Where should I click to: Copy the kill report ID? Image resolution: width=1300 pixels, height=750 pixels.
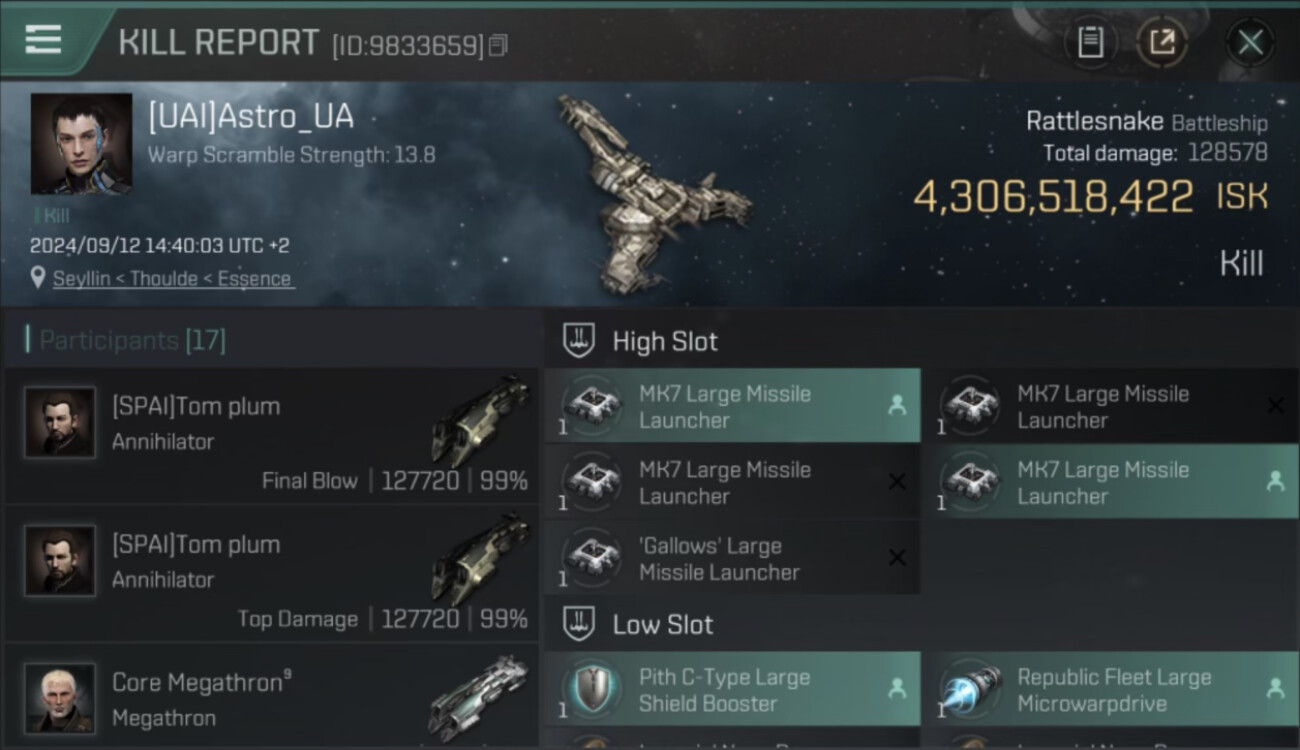click(x=498, y=45)
